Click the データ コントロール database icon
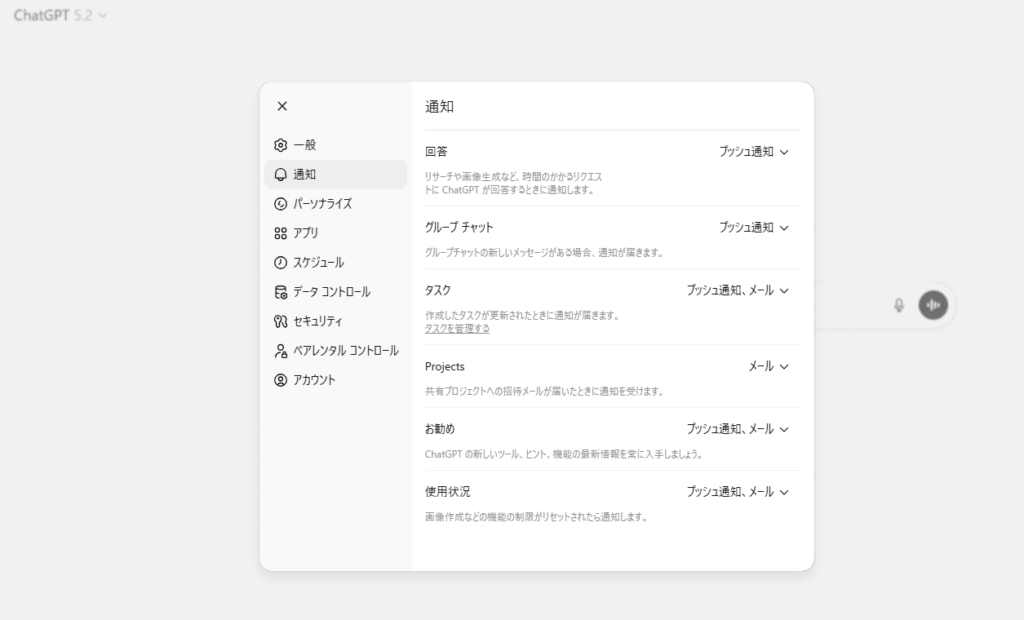This screenshot has width=1024, height=620. pos(280,292)
